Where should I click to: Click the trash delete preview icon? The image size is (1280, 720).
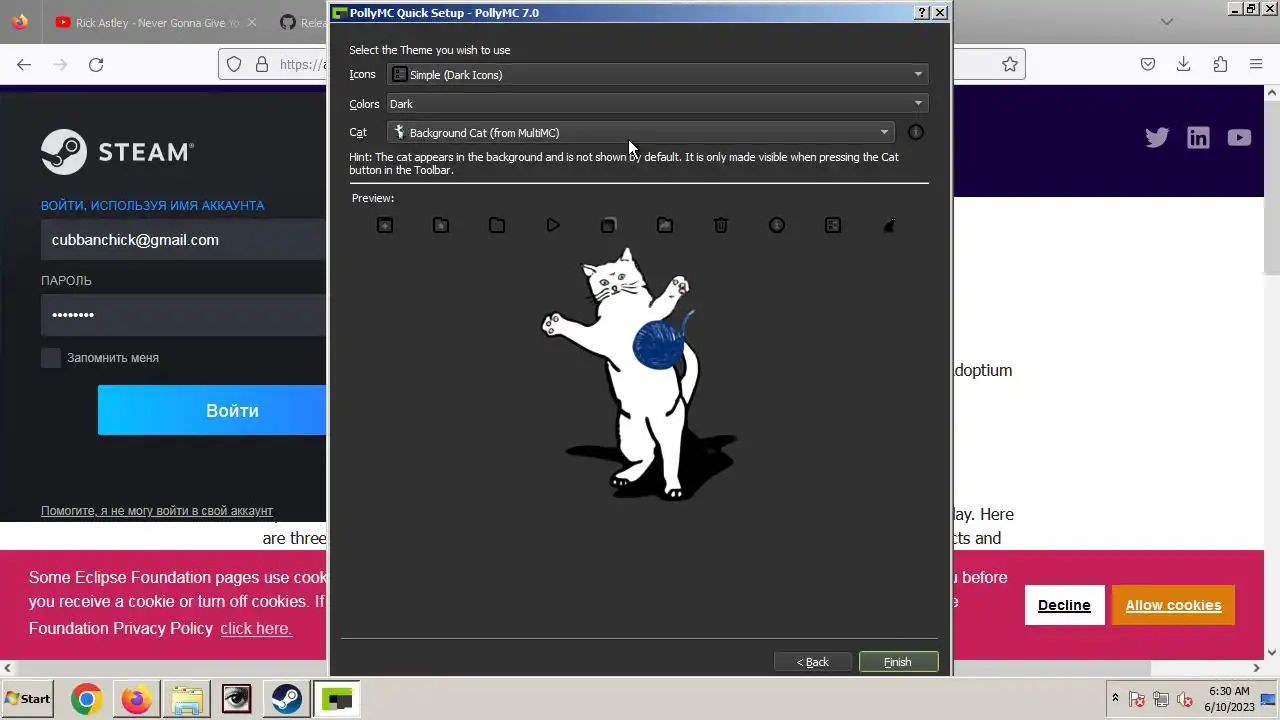click(x=721, y=226)
